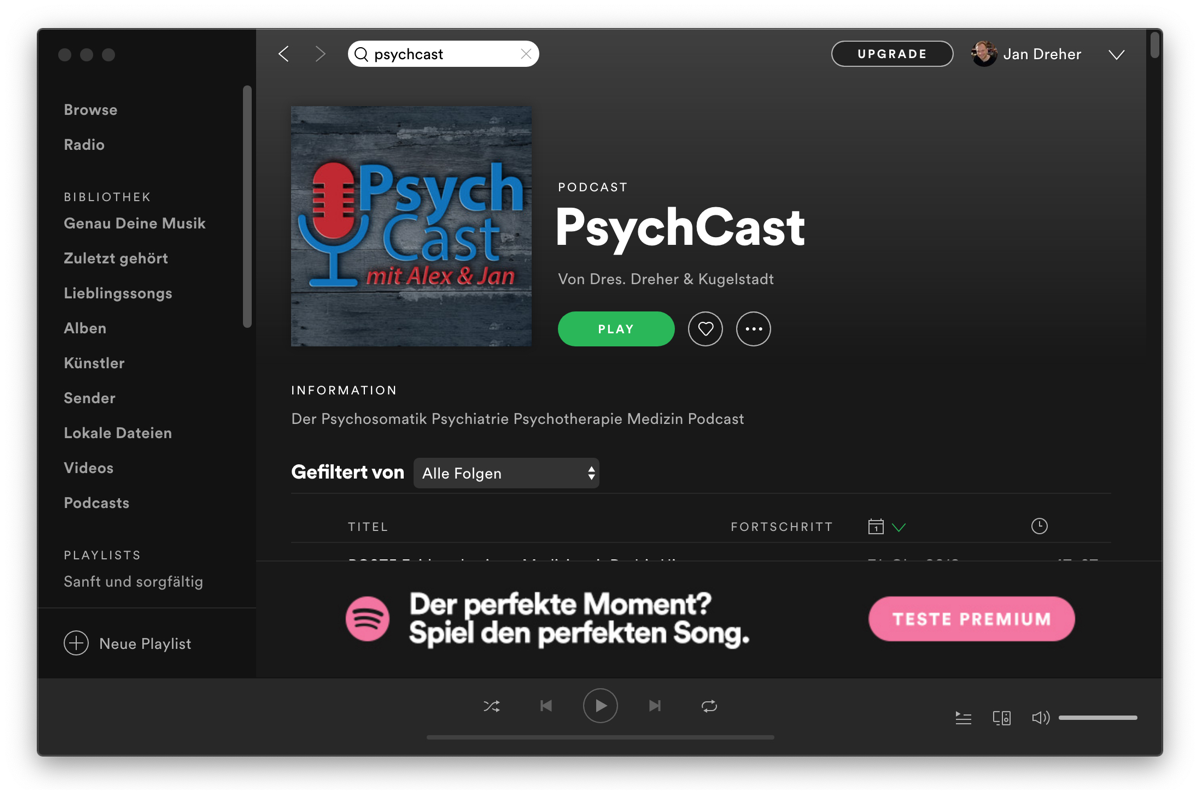
Task: Open Podcasts in the sidebar
Action: (96, 502)
